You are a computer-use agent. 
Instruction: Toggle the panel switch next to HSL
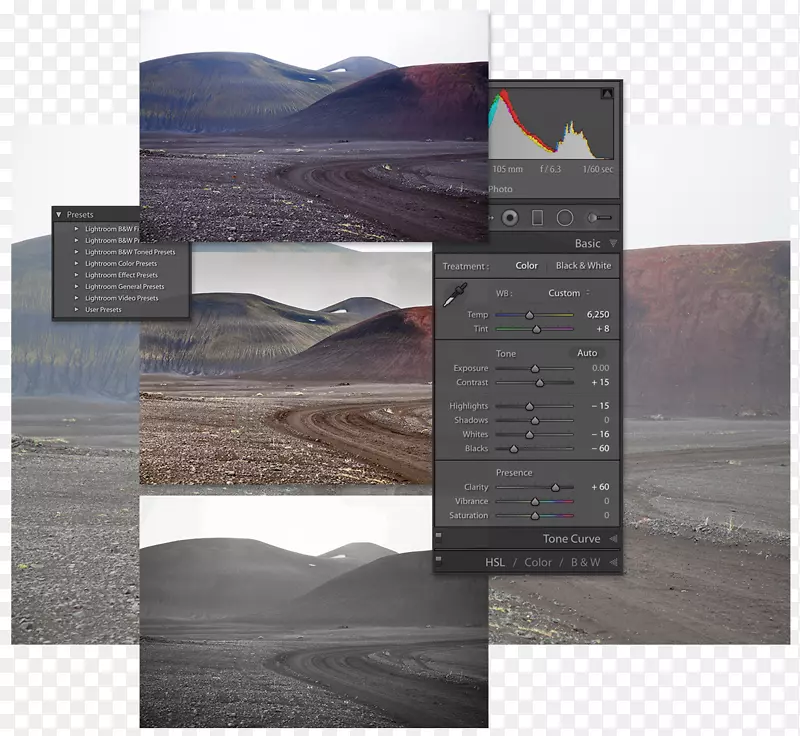438,561
